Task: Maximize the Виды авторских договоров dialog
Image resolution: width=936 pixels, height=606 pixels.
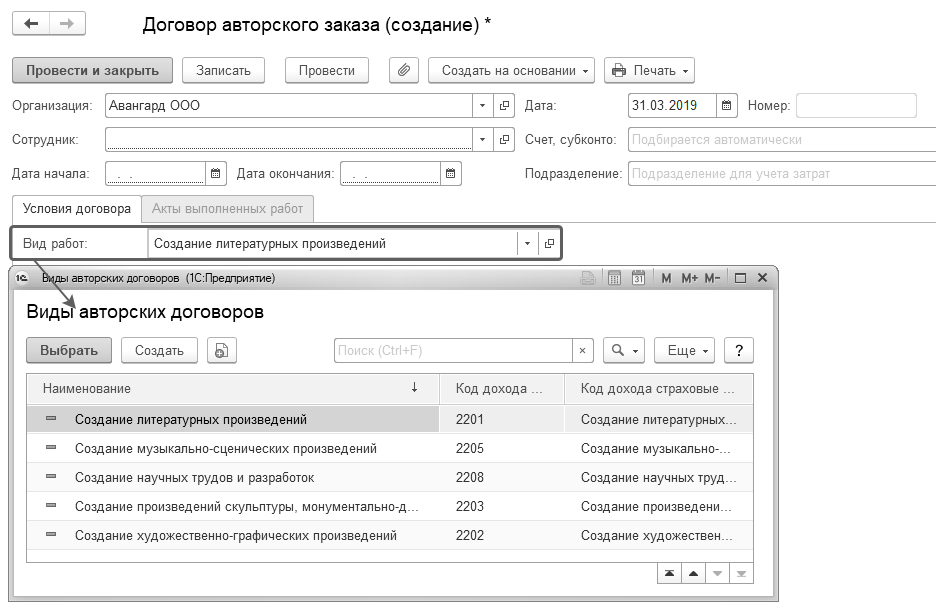Action: pyautogui.click(x=740, y=278)
